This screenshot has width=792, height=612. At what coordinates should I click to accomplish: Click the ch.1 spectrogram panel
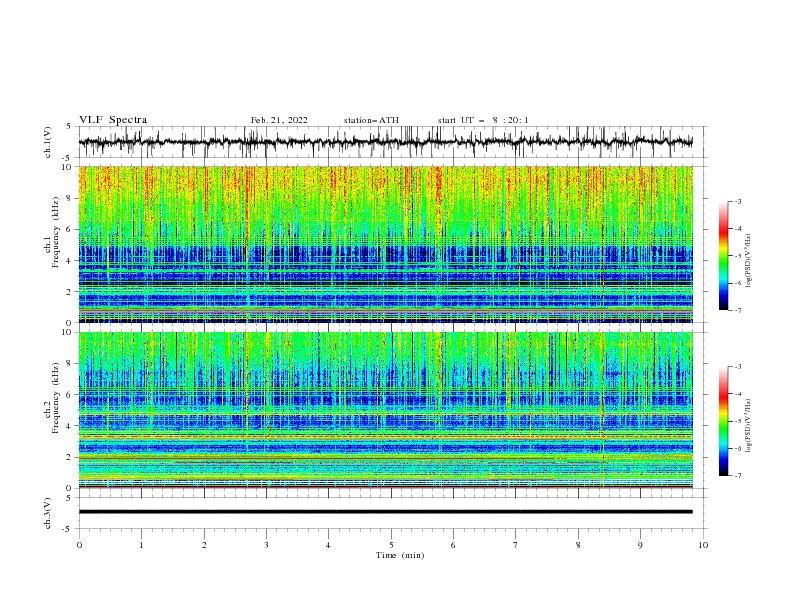click(385, 244)
